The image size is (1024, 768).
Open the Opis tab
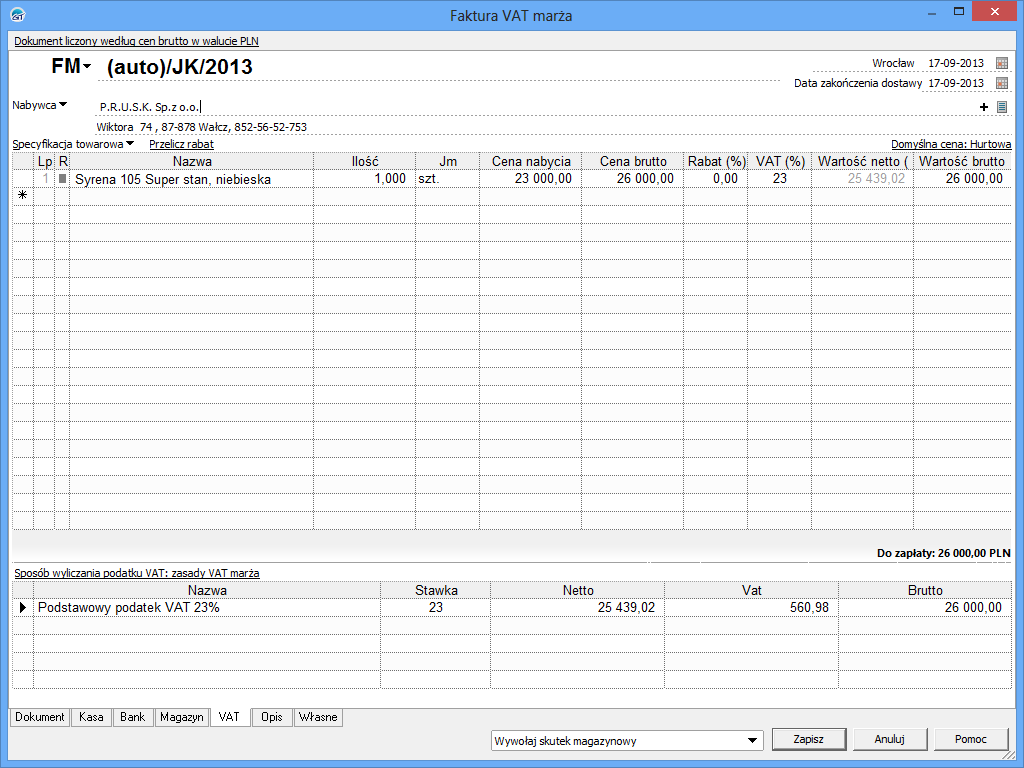tap(271, 717)
